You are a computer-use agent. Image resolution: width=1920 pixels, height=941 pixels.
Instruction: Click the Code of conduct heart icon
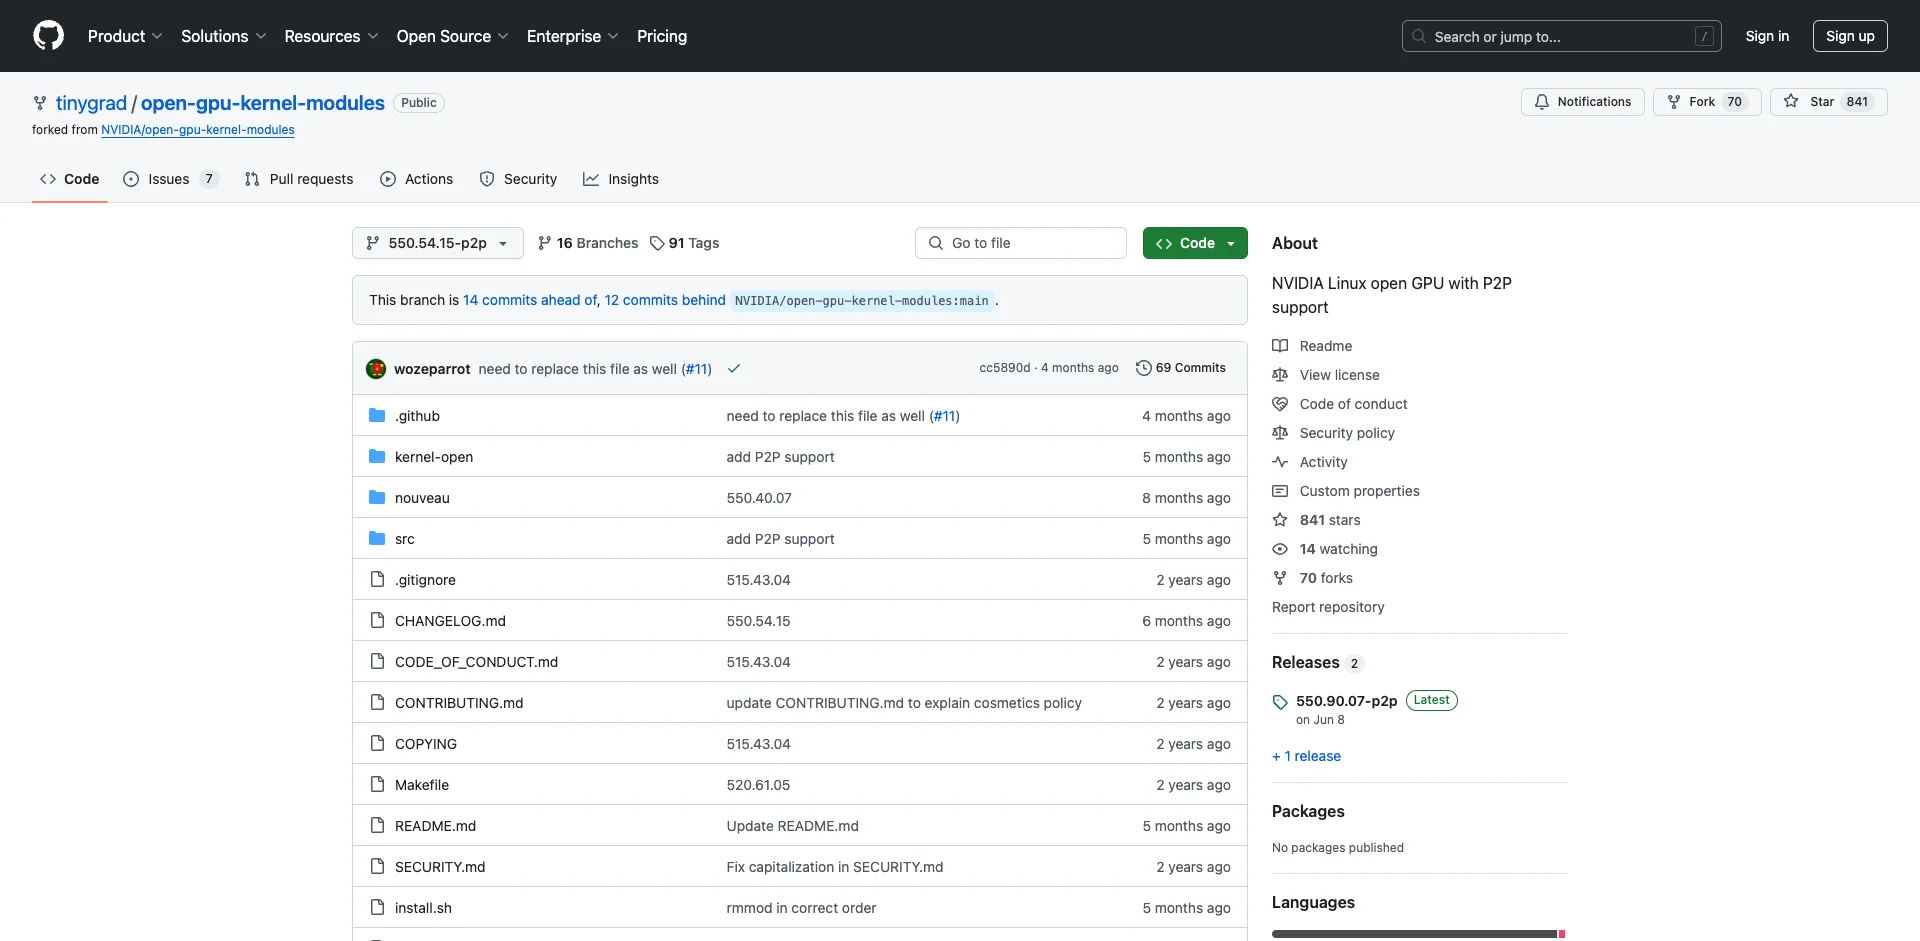tap(1280, 404)
